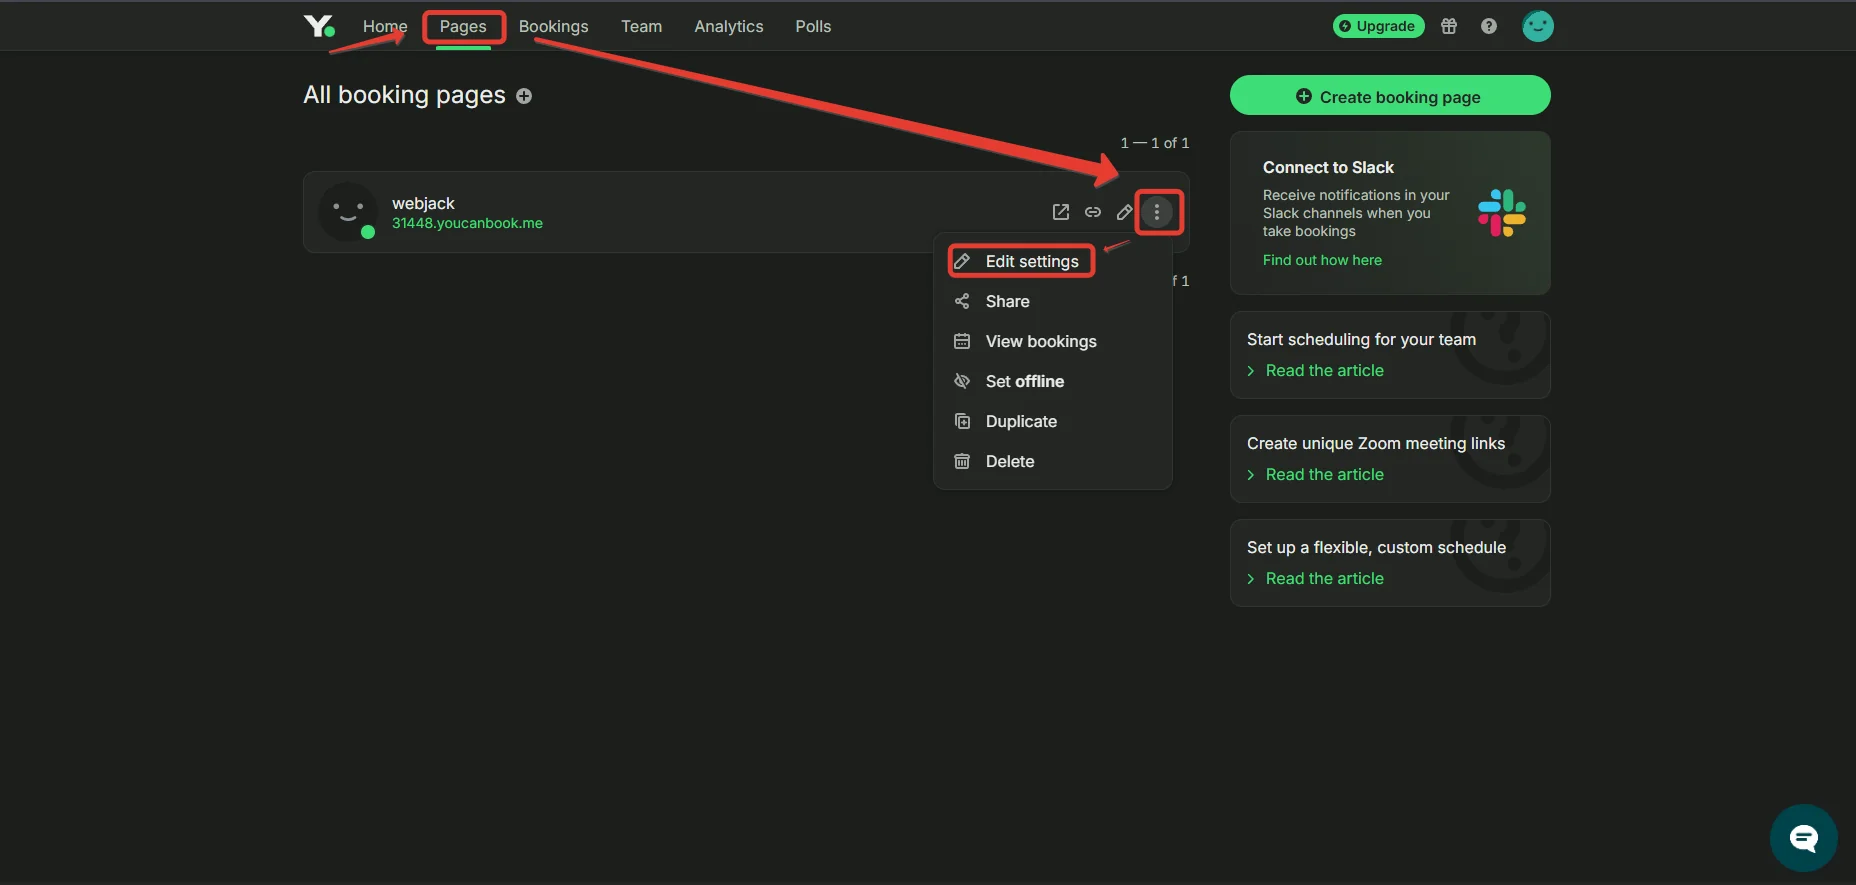Click the plus icon beside All booking pages
This screenshot has height=885, width=1856.
tap(524, 96)
